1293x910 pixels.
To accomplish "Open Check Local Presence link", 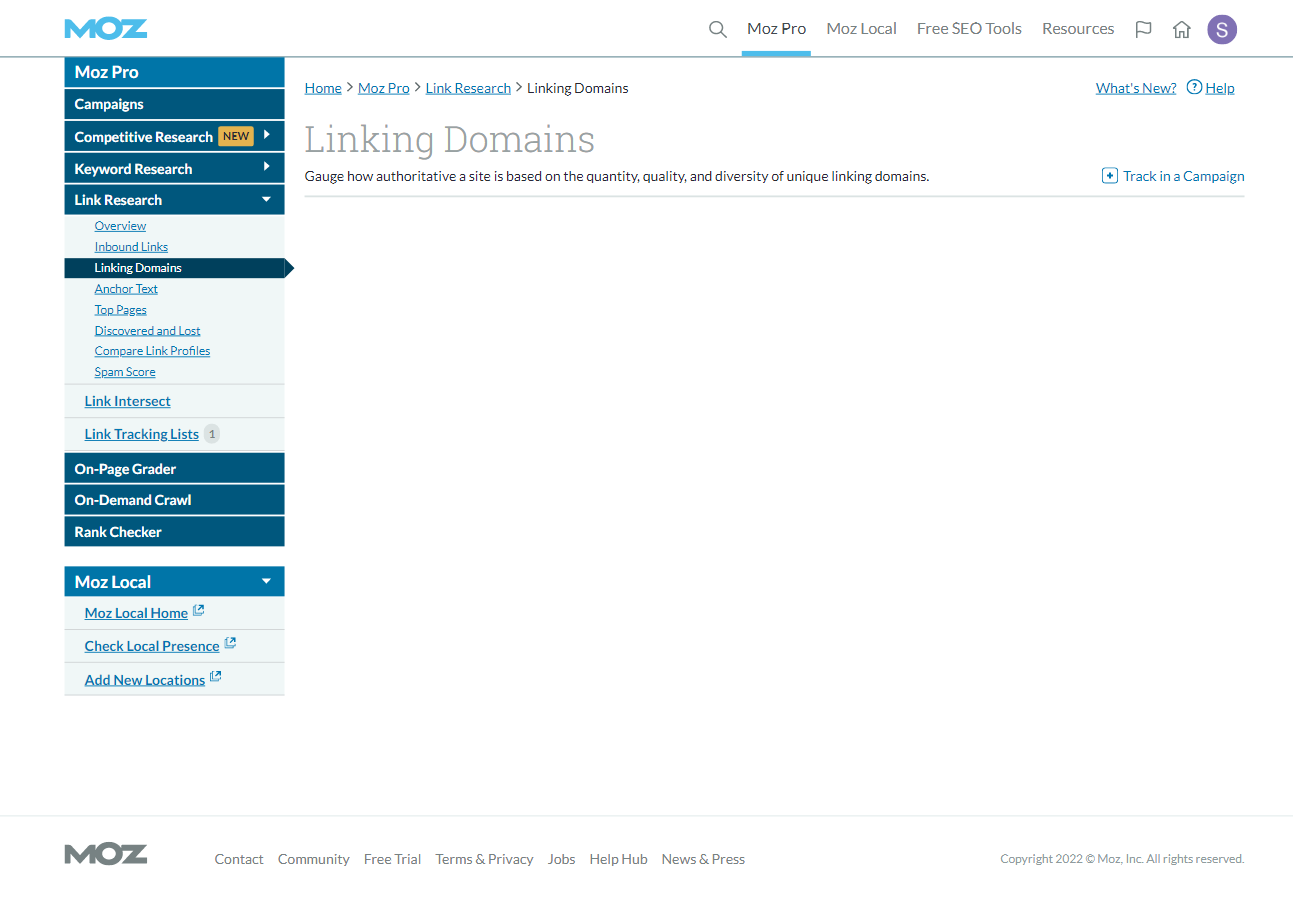I will 152,646.
